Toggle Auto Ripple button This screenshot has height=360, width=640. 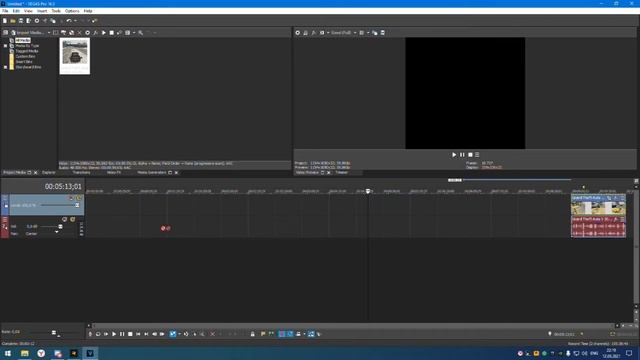pyautogui.click(x=298, y=334)
